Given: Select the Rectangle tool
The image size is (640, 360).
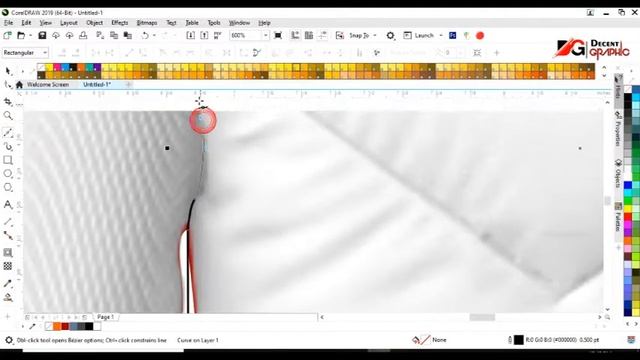Looking at the screenshot, I should [x=8, y=160].
